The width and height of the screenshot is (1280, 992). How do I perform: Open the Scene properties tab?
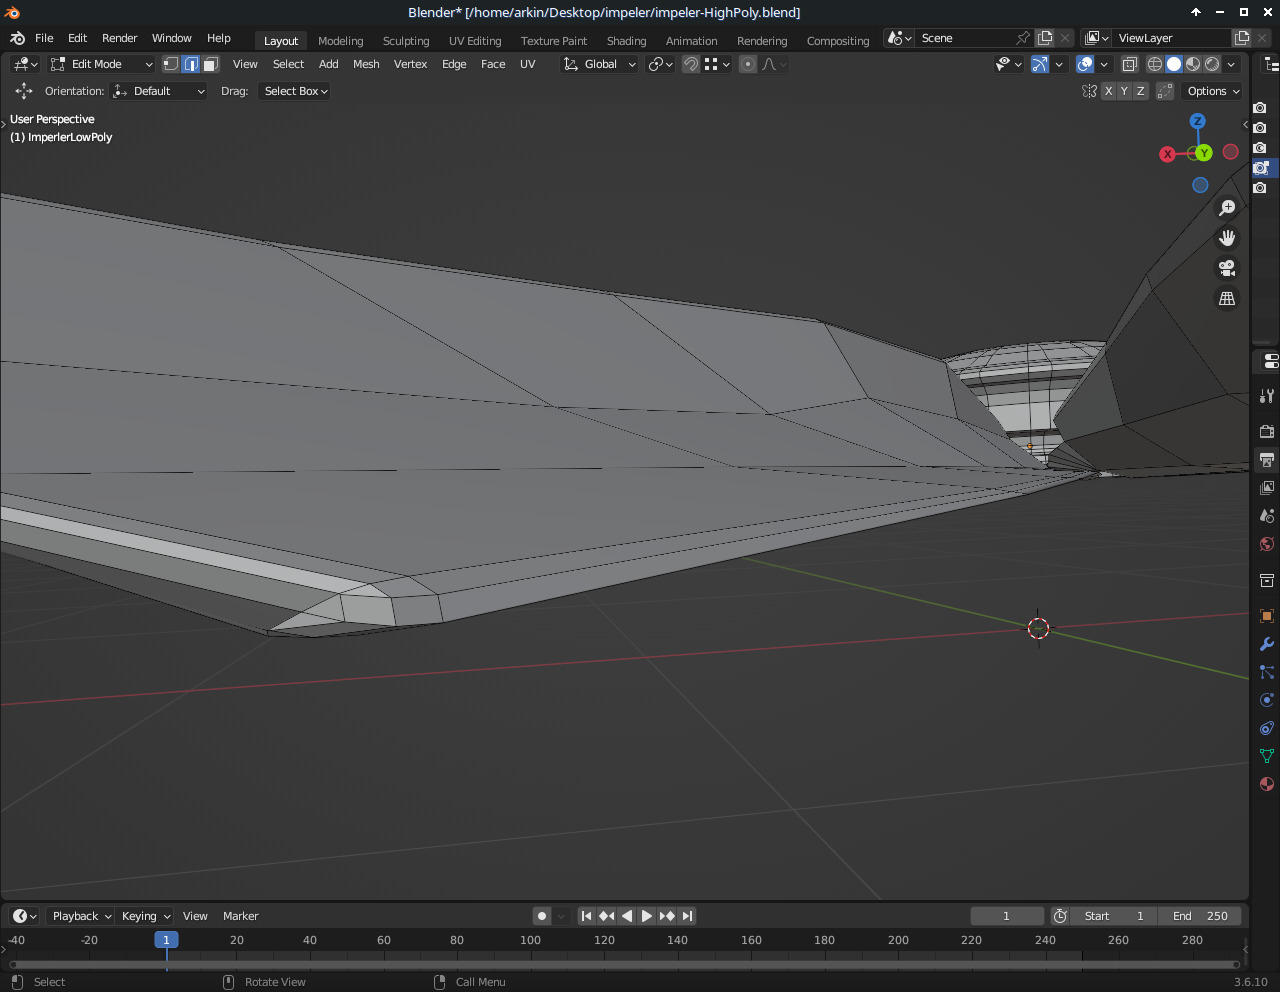pos(1267,516)
